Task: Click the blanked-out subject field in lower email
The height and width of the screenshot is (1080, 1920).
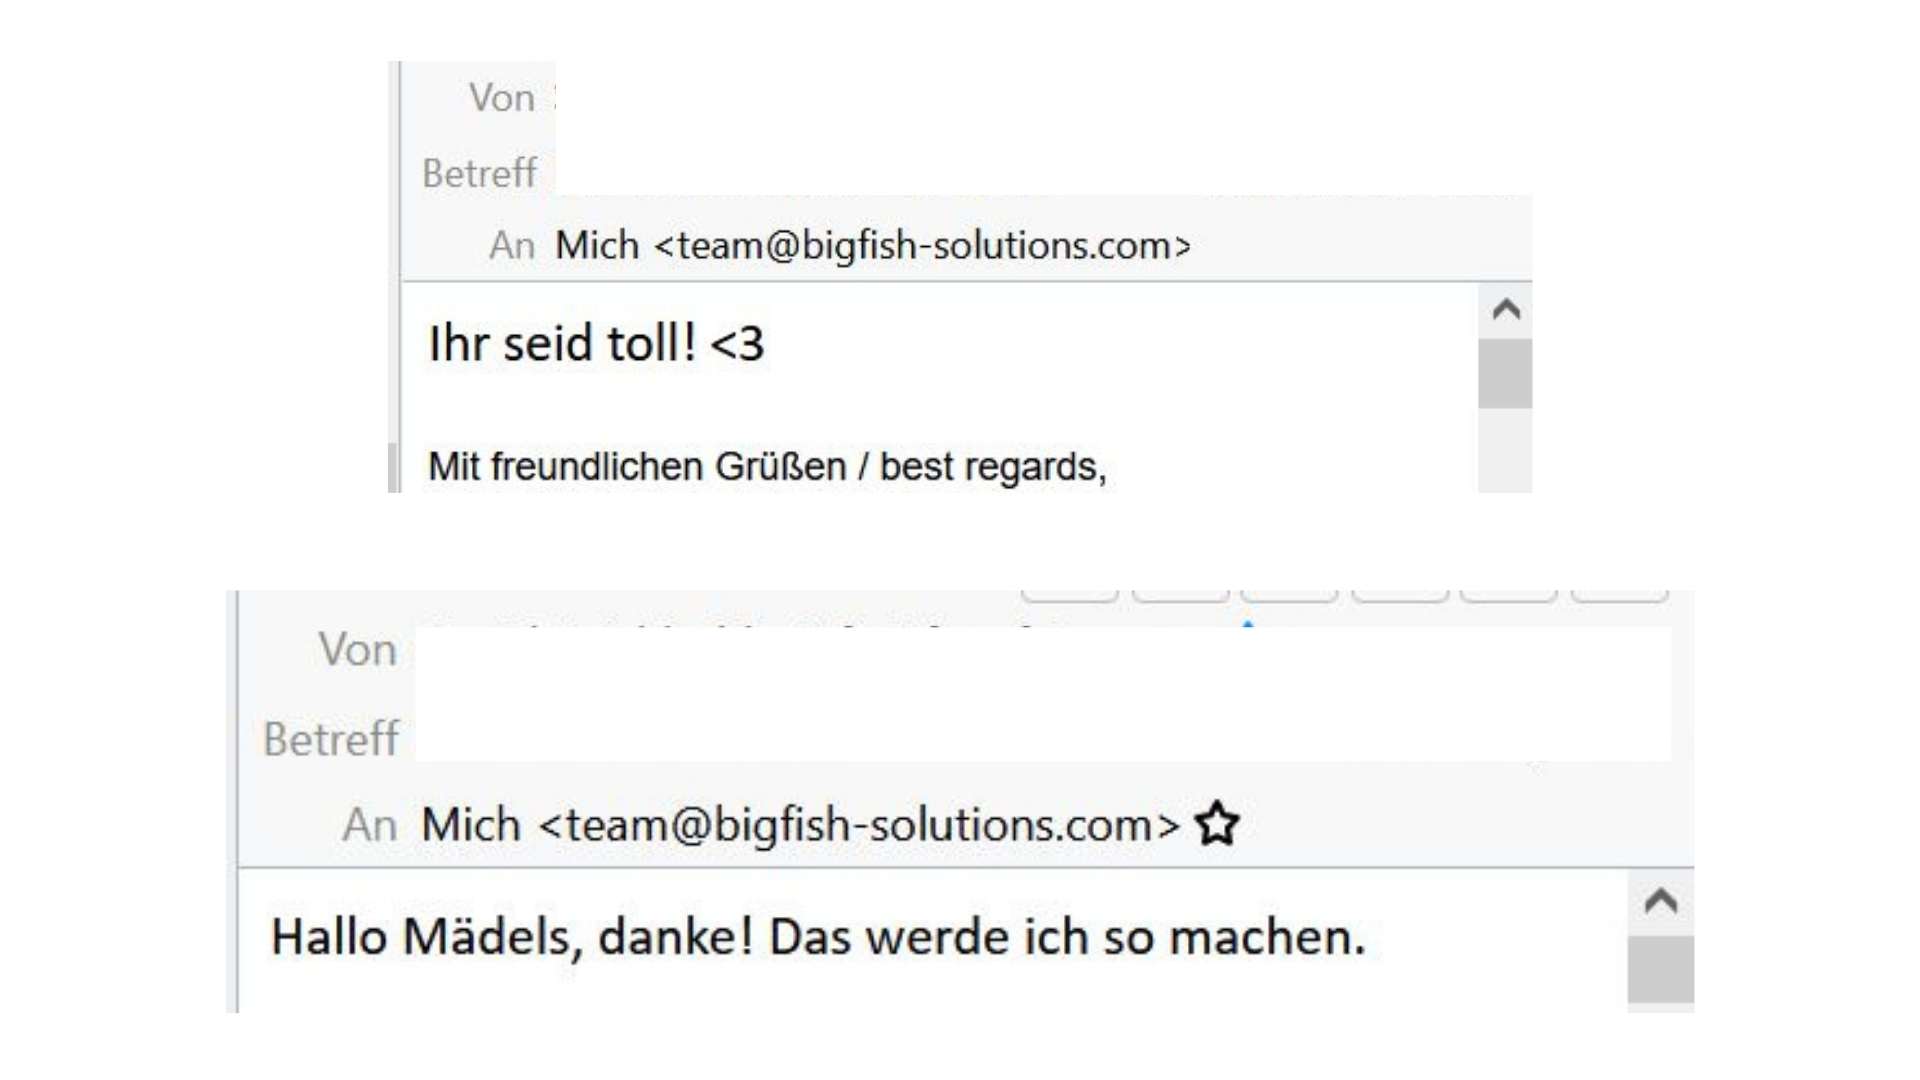Action: [1042, 739]
